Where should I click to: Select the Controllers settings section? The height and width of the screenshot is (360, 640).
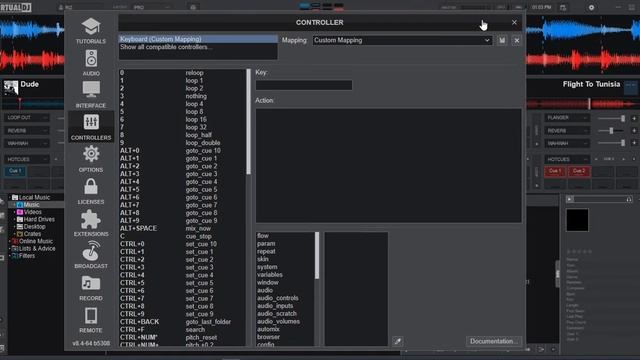point(91,127)
